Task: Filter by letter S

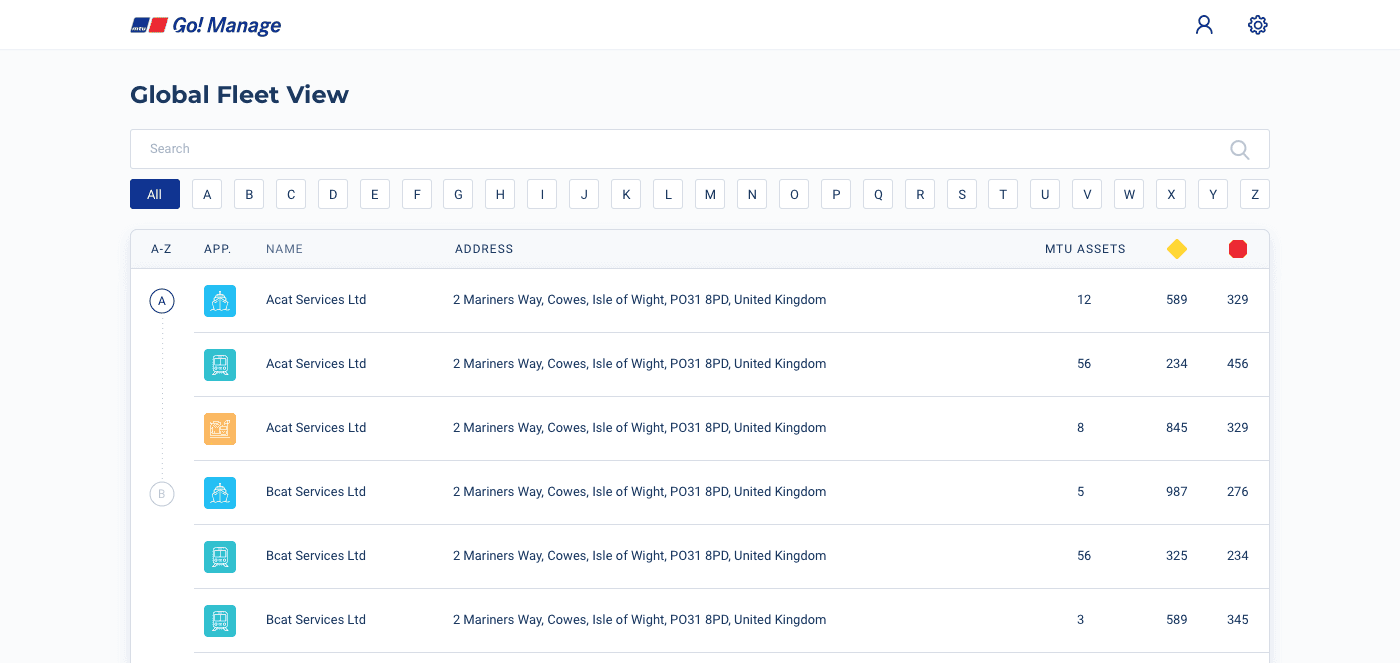Action: [962, 194]
